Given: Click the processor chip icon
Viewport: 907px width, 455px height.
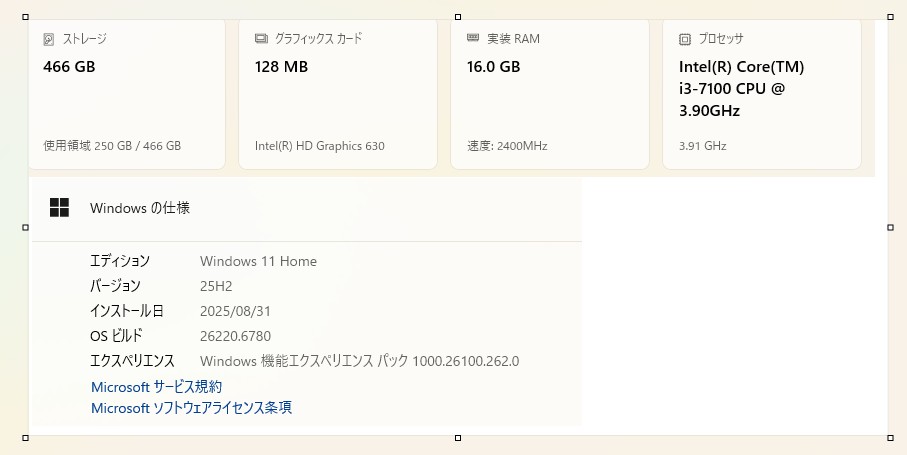Looking at the screenshot, I should (x=685, y=40).
